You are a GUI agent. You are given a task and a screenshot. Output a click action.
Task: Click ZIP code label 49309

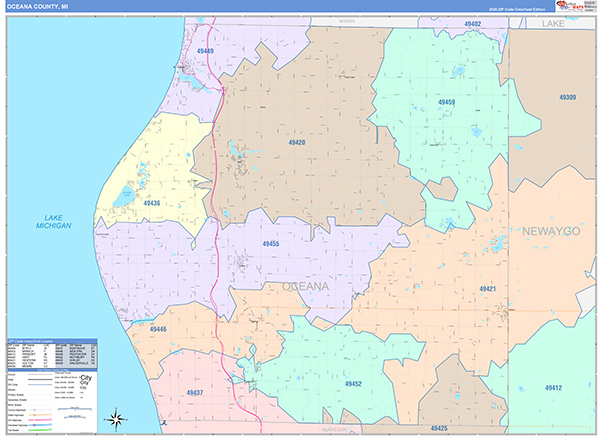point(567,97)
